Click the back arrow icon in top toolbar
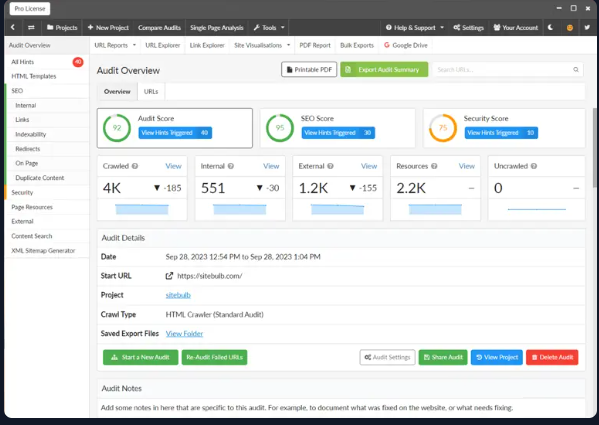The width and height of the screenshot is (599, 425). click(13, 27)
